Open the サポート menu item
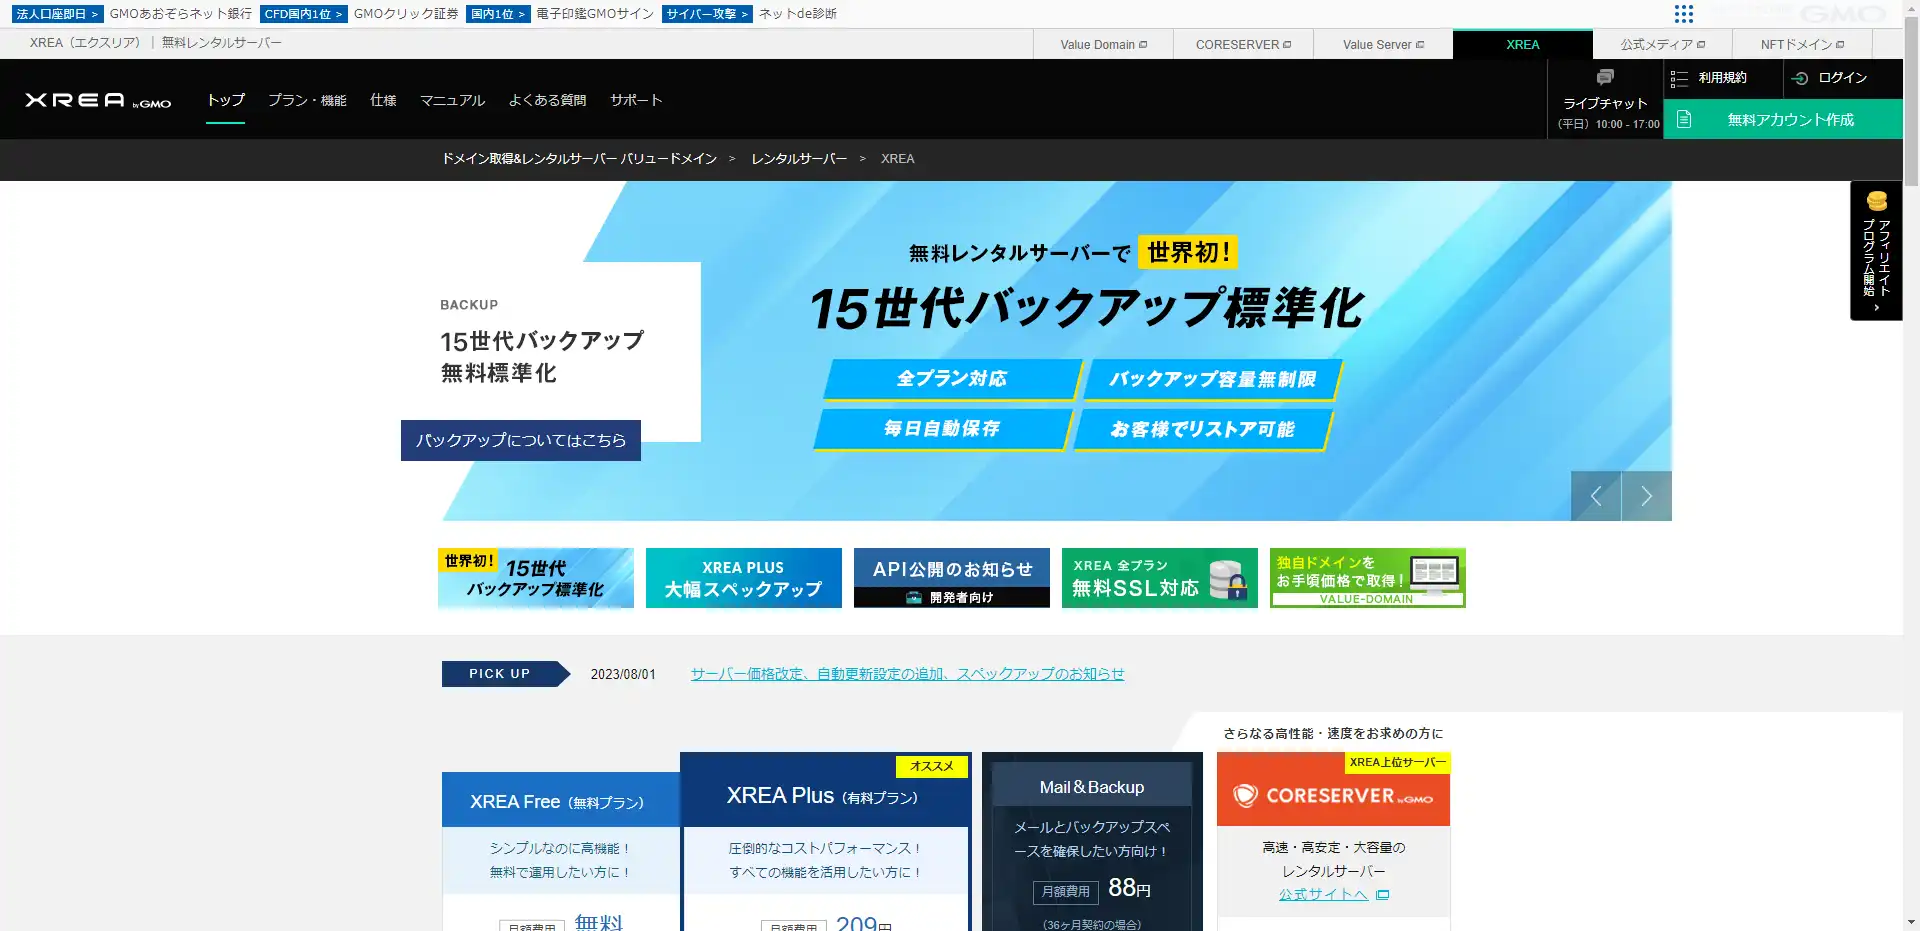The width and height of the screenshot is (1920, 931). pyautogui.click(x=636, y=100)
